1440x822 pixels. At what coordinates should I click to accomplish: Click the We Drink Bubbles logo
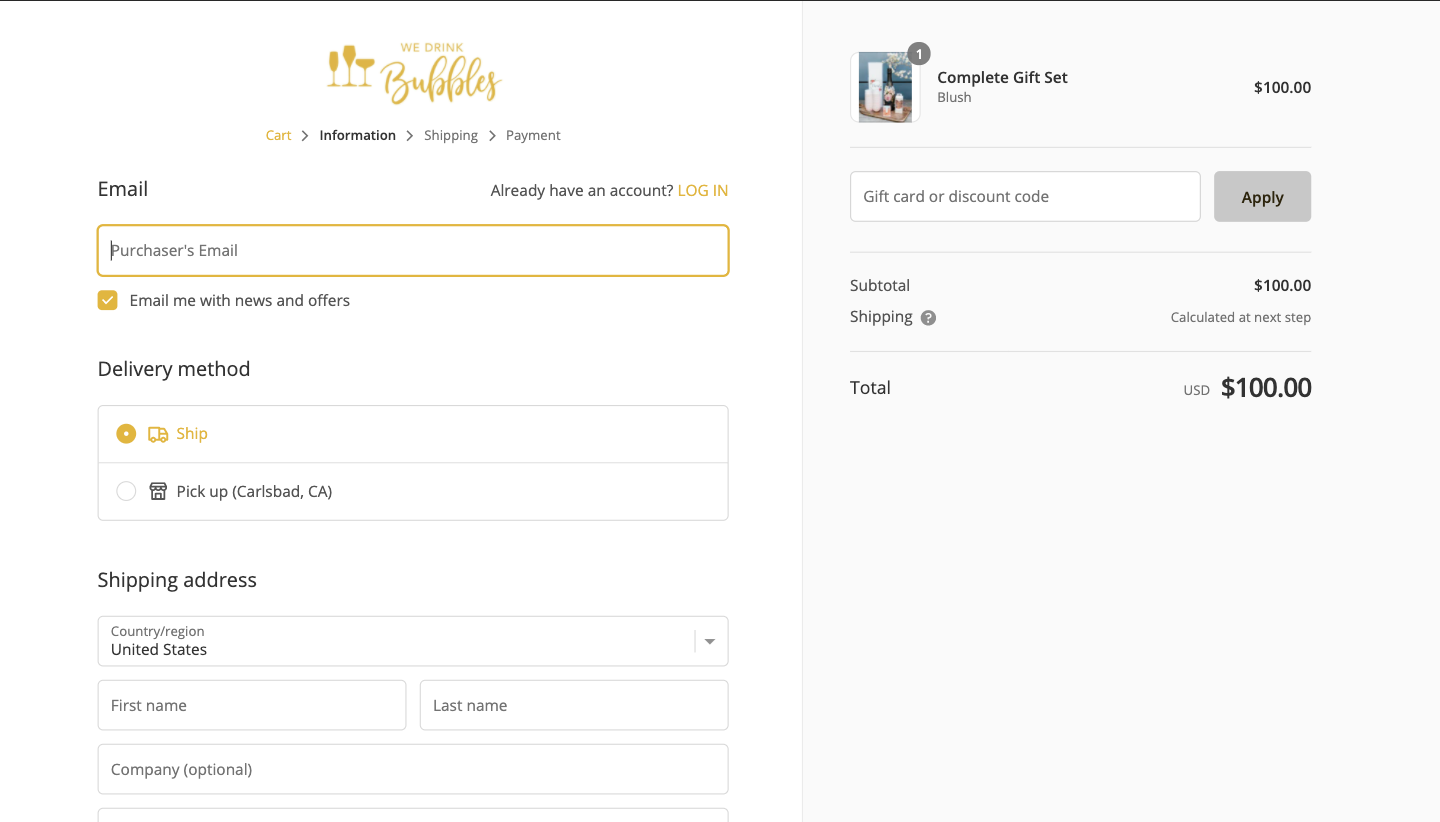(414, 73)
